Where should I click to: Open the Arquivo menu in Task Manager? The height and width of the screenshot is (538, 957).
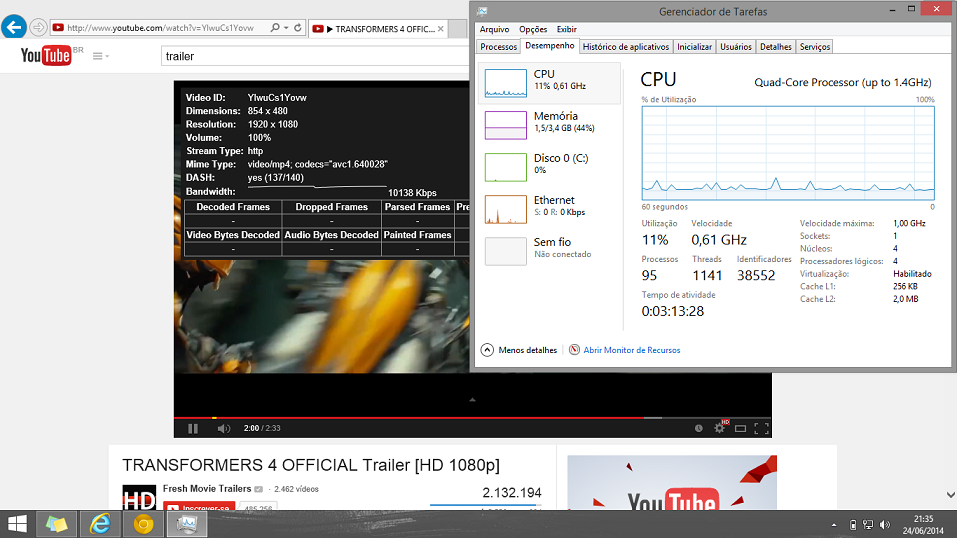[494, 29]
